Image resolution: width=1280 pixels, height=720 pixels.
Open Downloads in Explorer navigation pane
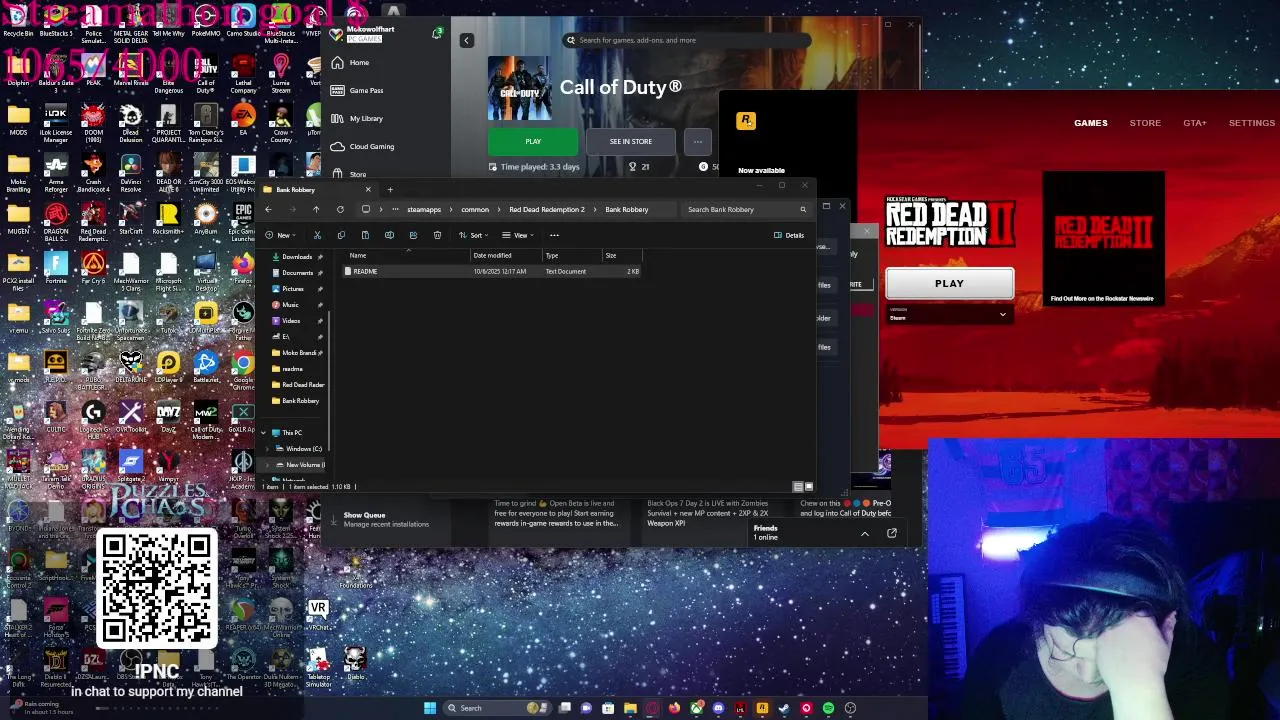[296, 256]
